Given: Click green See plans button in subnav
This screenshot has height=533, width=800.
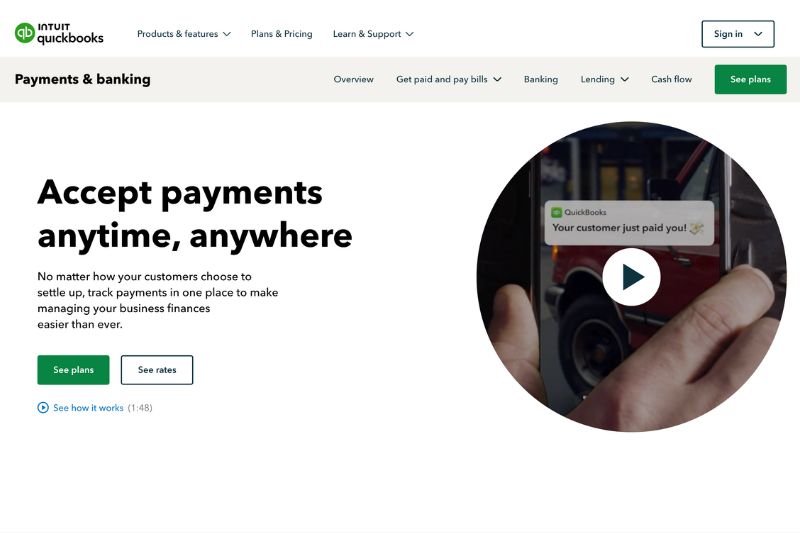Looking at the screenshot, I should [x=751, y=80].
